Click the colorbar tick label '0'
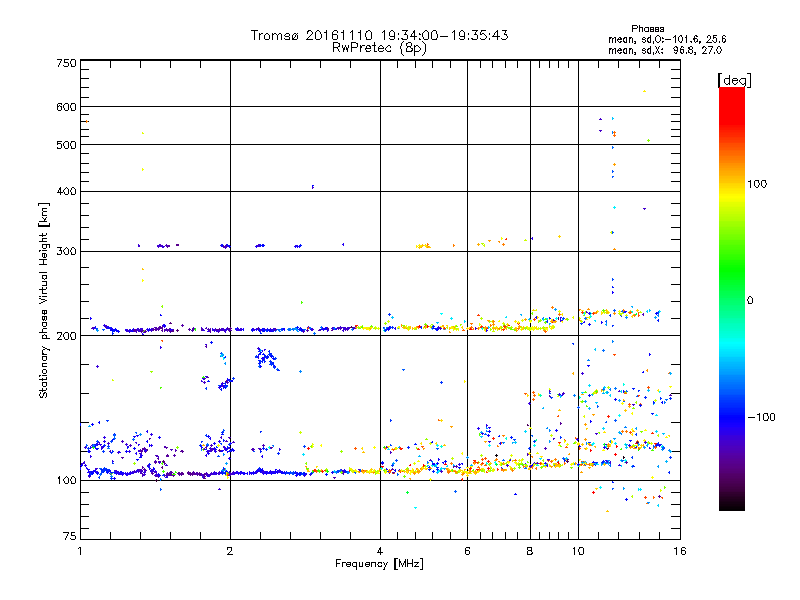Image resolution: width=800 pixels, height=600 pixels. pos(750,301)
